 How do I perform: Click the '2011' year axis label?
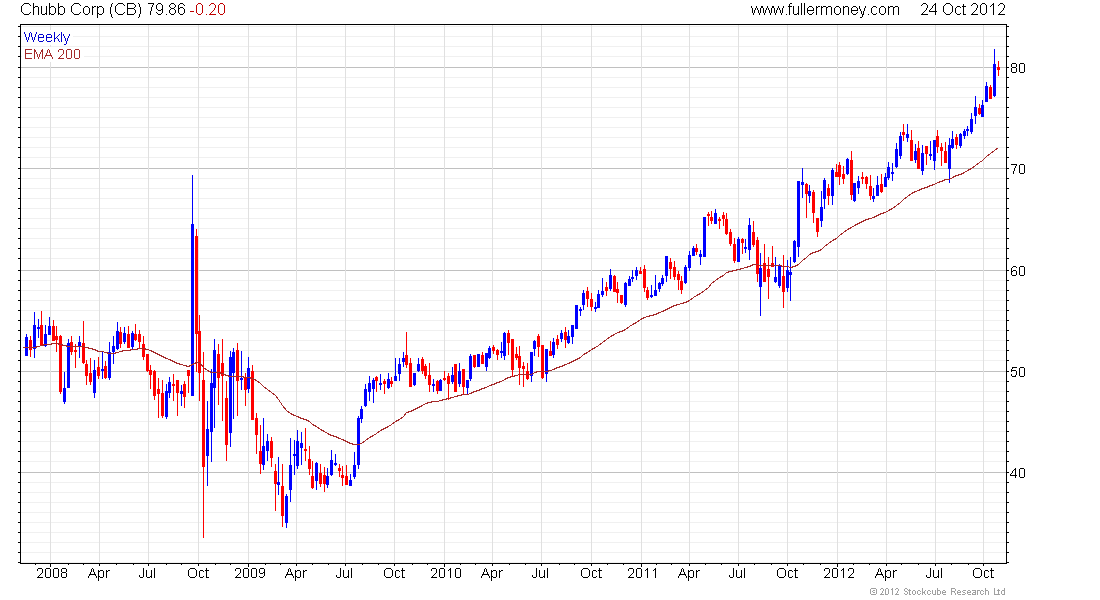point(643,573)
